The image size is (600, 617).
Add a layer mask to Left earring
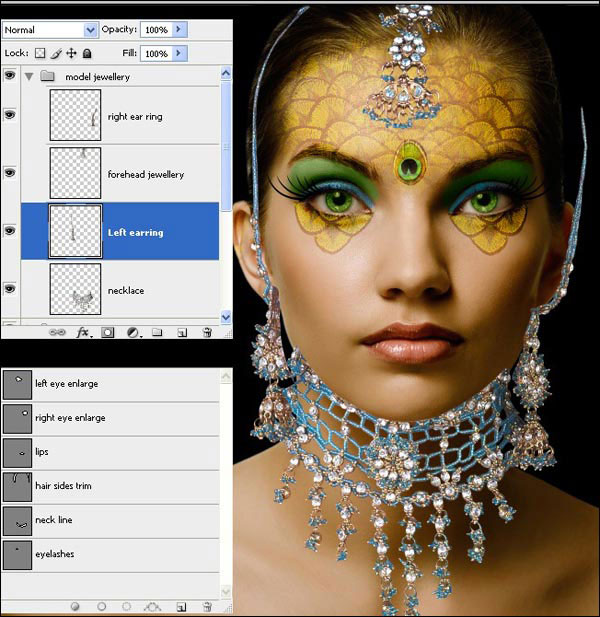click(108, 332)
